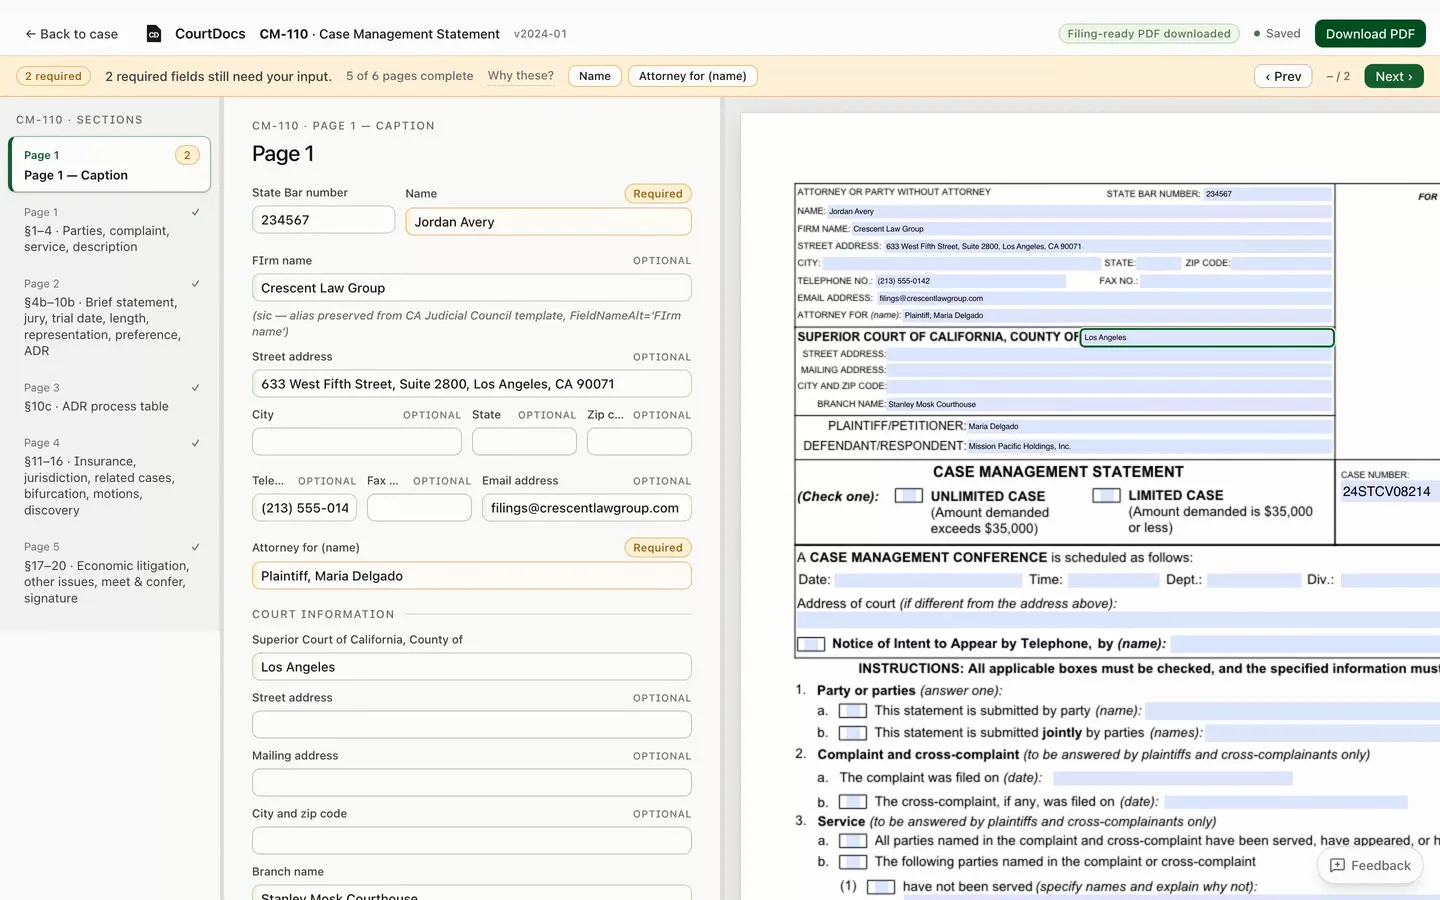
Task: Click PDF plaintiff name Maria Delgado
Action: (x=1149, y=426)
